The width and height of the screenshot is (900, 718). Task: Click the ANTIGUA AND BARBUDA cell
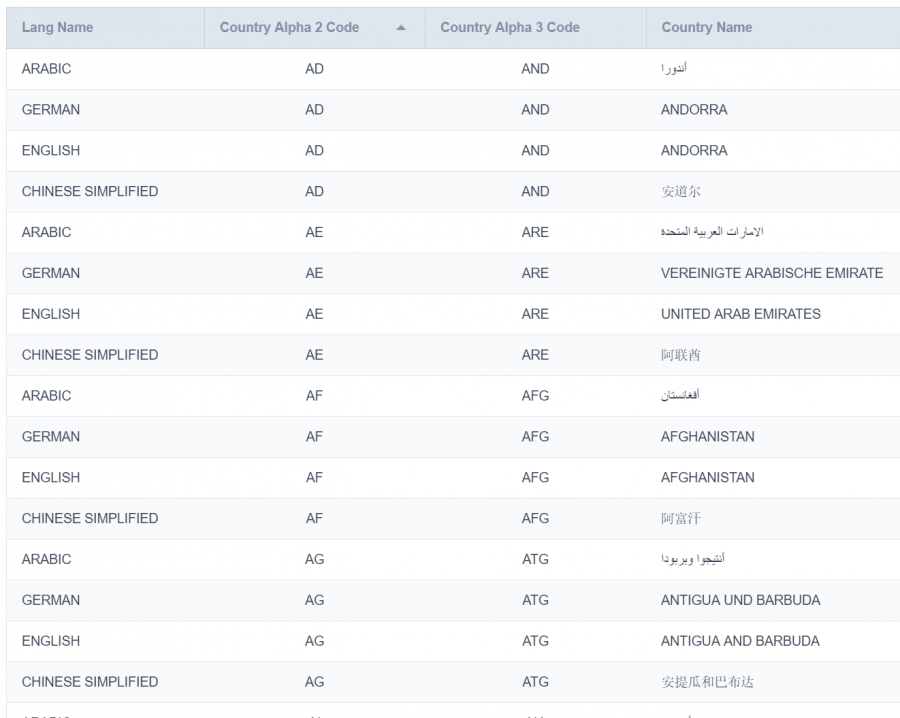tap(740, 641)
